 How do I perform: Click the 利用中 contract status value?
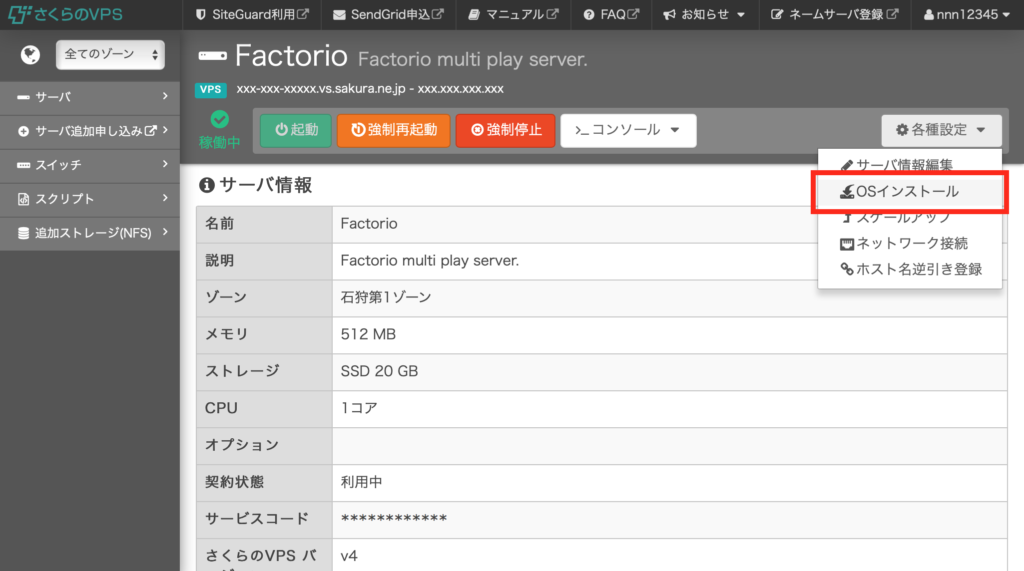(361, 482)
